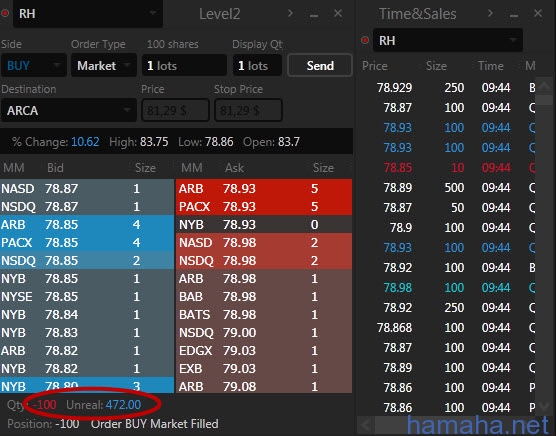Minimize the Level2 panel
This screenshot has height=436, width=556.
(x=314, y=15)
